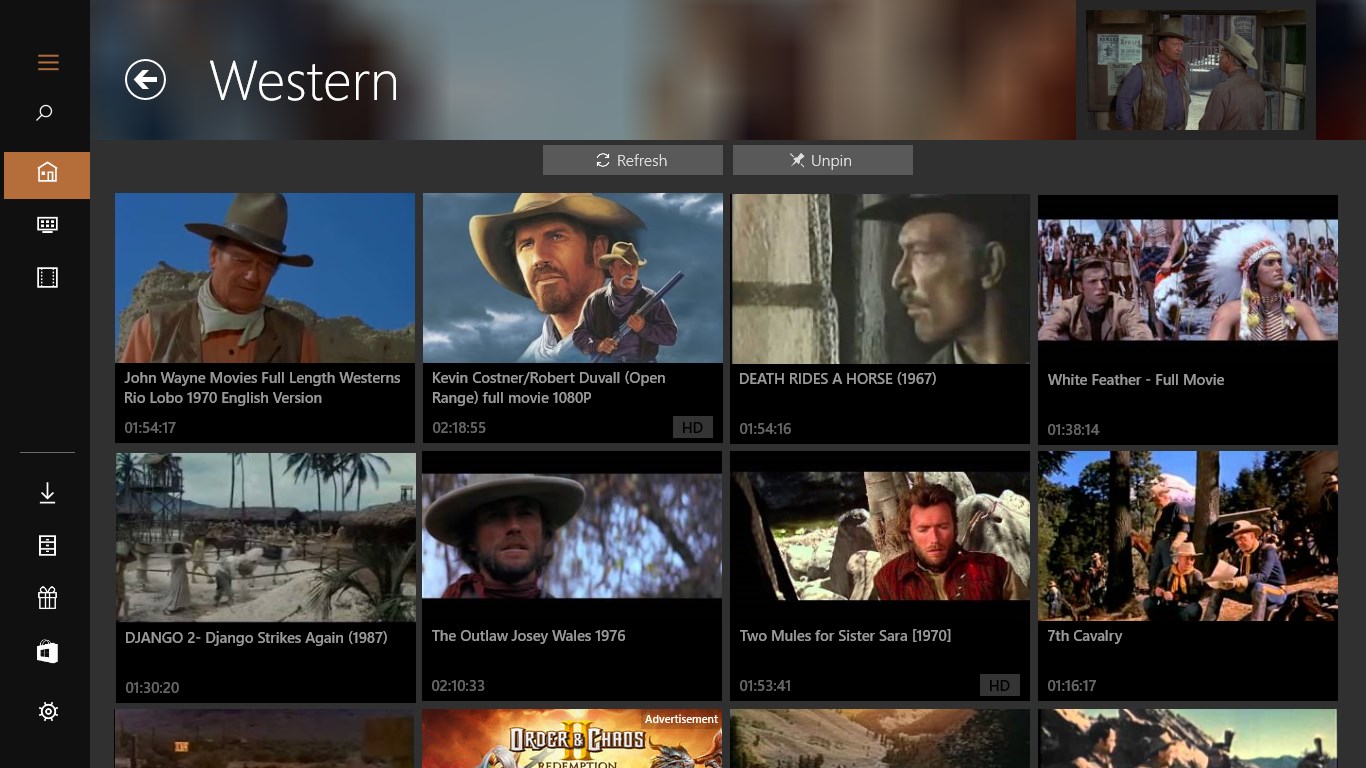The width and height of the screenshot is (1366, 768).
Task: Unpin the Western category
Action: (x=822, y=160)
